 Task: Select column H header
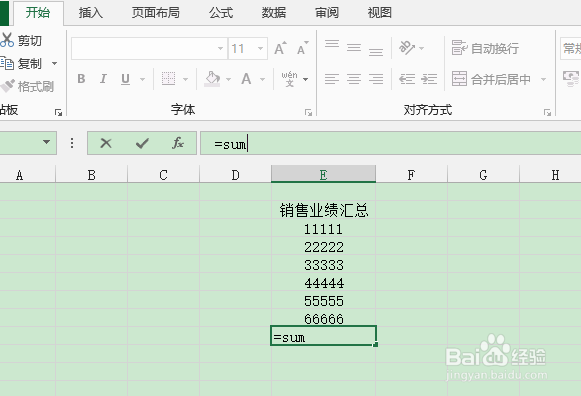tap(551, 174)
